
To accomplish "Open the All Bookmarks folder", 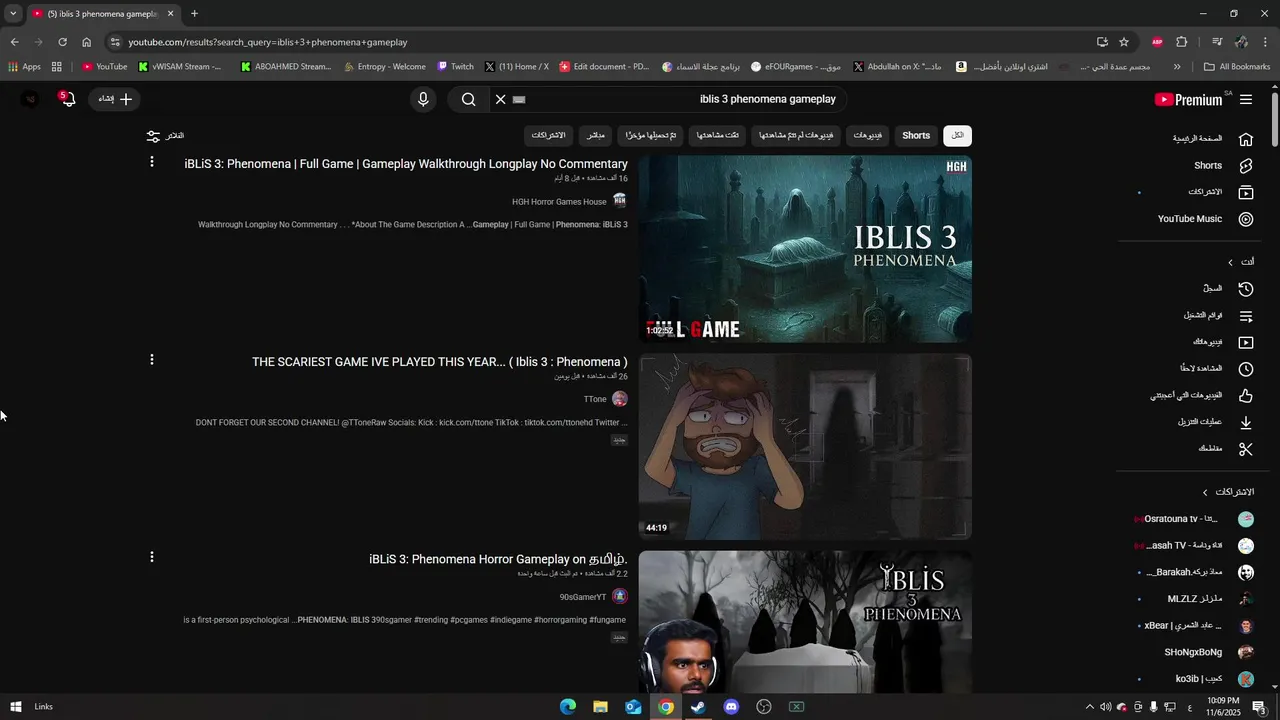I will (x=1237, y=67).
